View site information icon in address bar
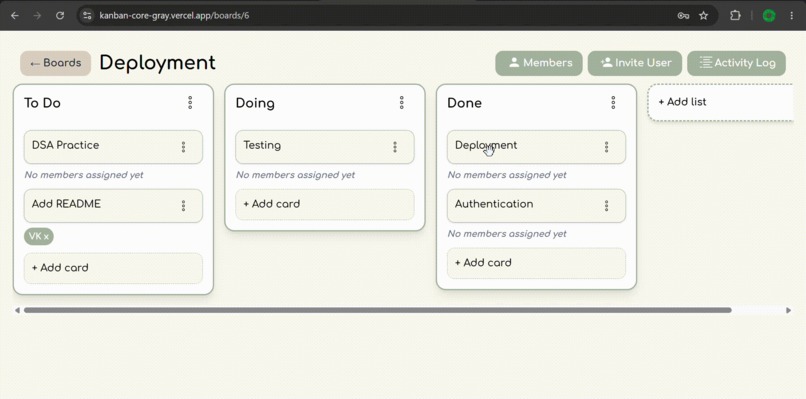 (x=87, y=15)
